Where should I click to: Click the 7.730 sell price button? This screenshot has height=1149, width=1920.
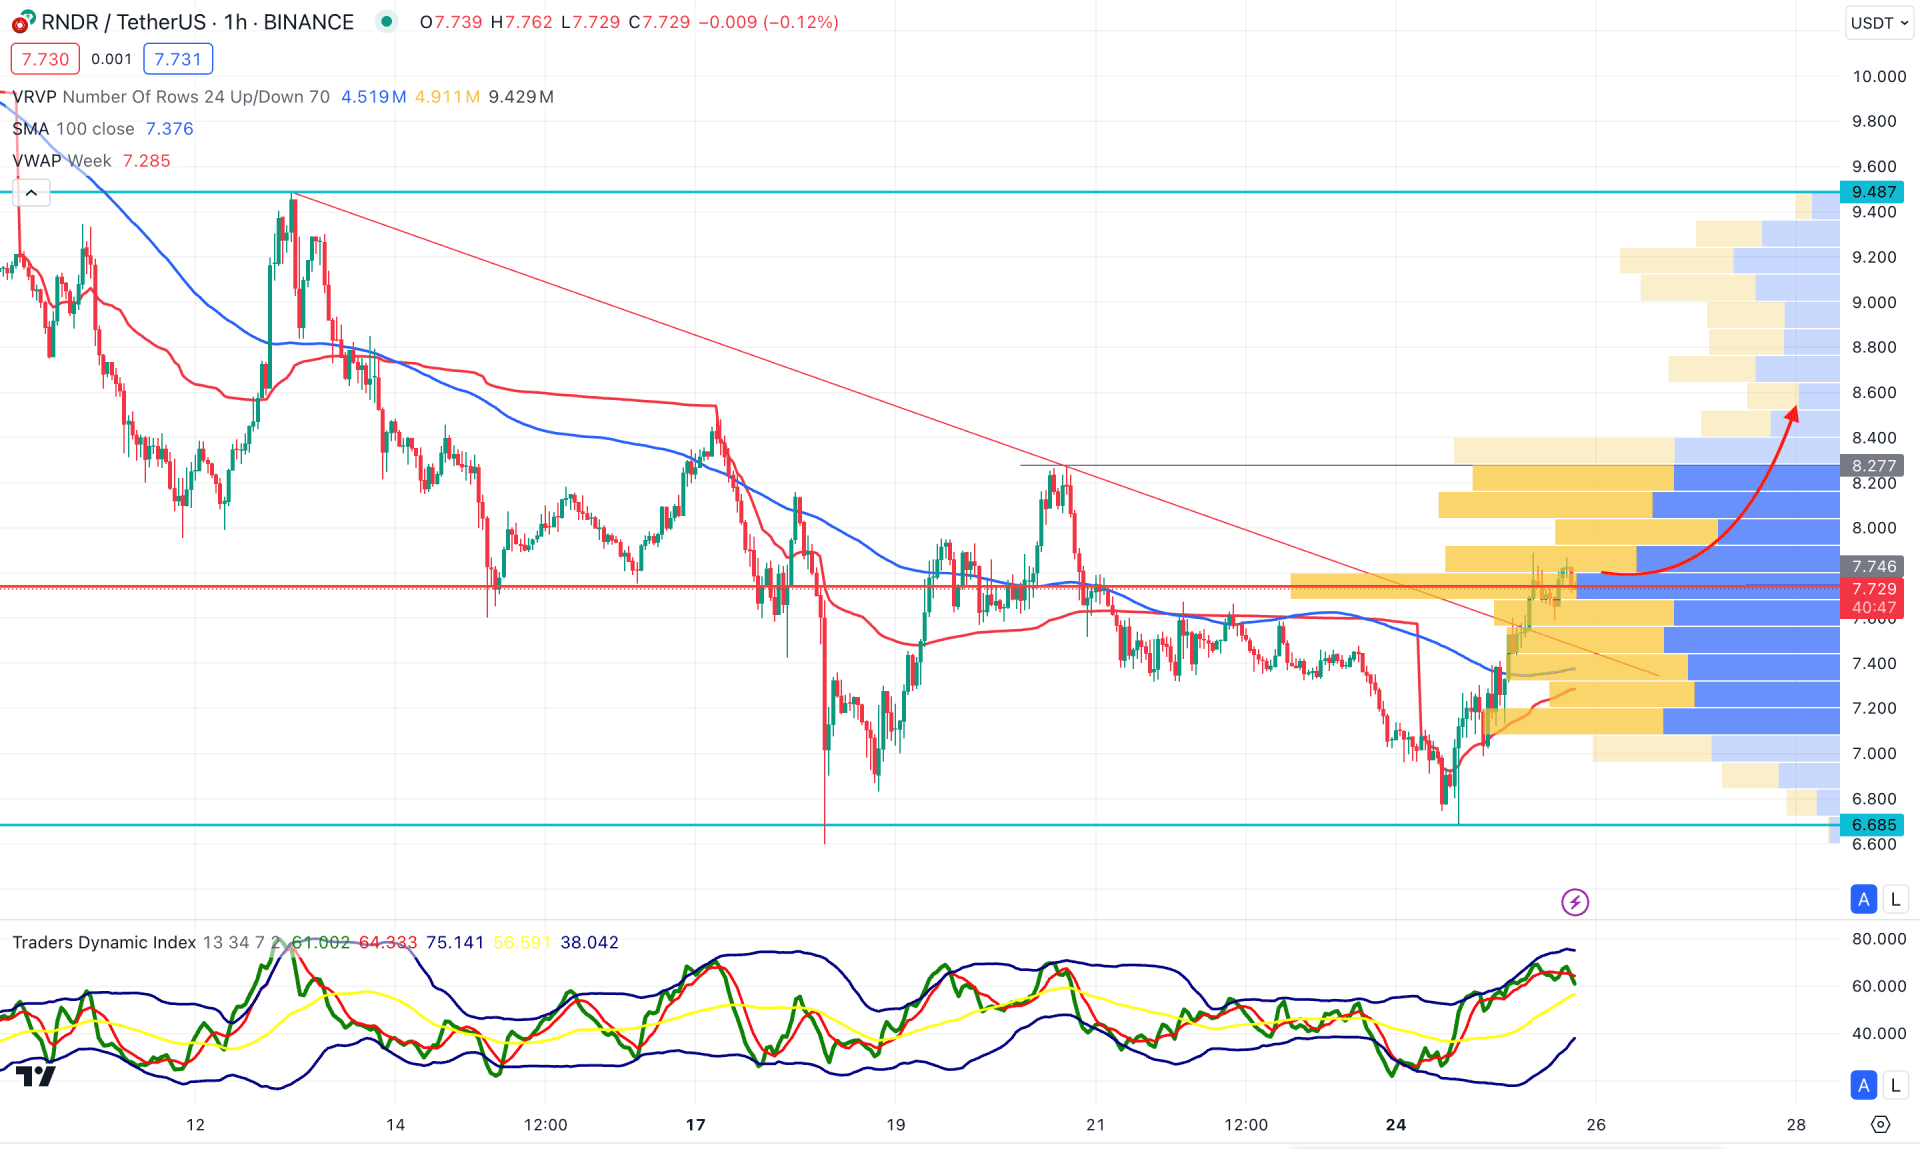[x=45, y=59]
